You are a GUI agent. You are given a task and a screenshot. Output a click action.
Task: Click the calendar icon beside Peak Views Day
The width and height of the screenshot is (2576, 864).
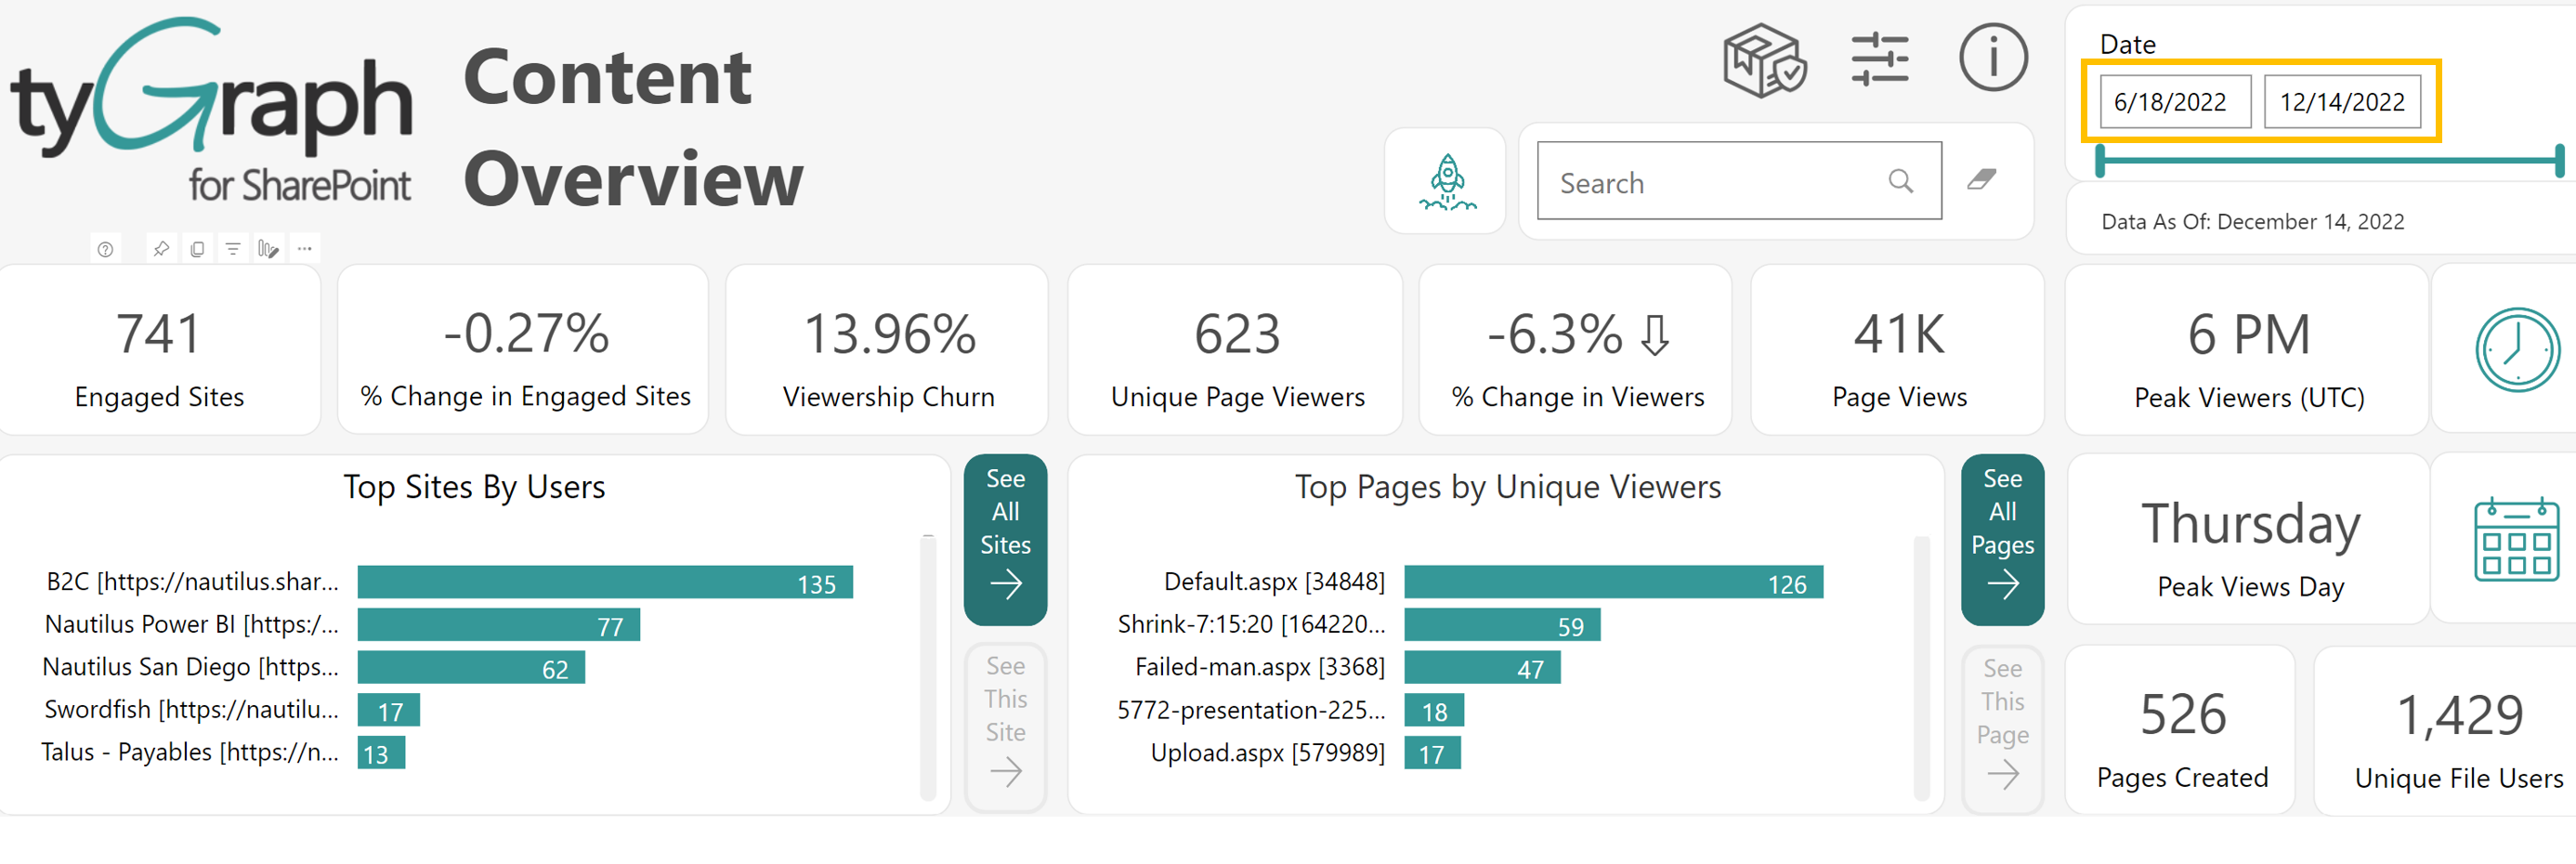click(2516, 540)
